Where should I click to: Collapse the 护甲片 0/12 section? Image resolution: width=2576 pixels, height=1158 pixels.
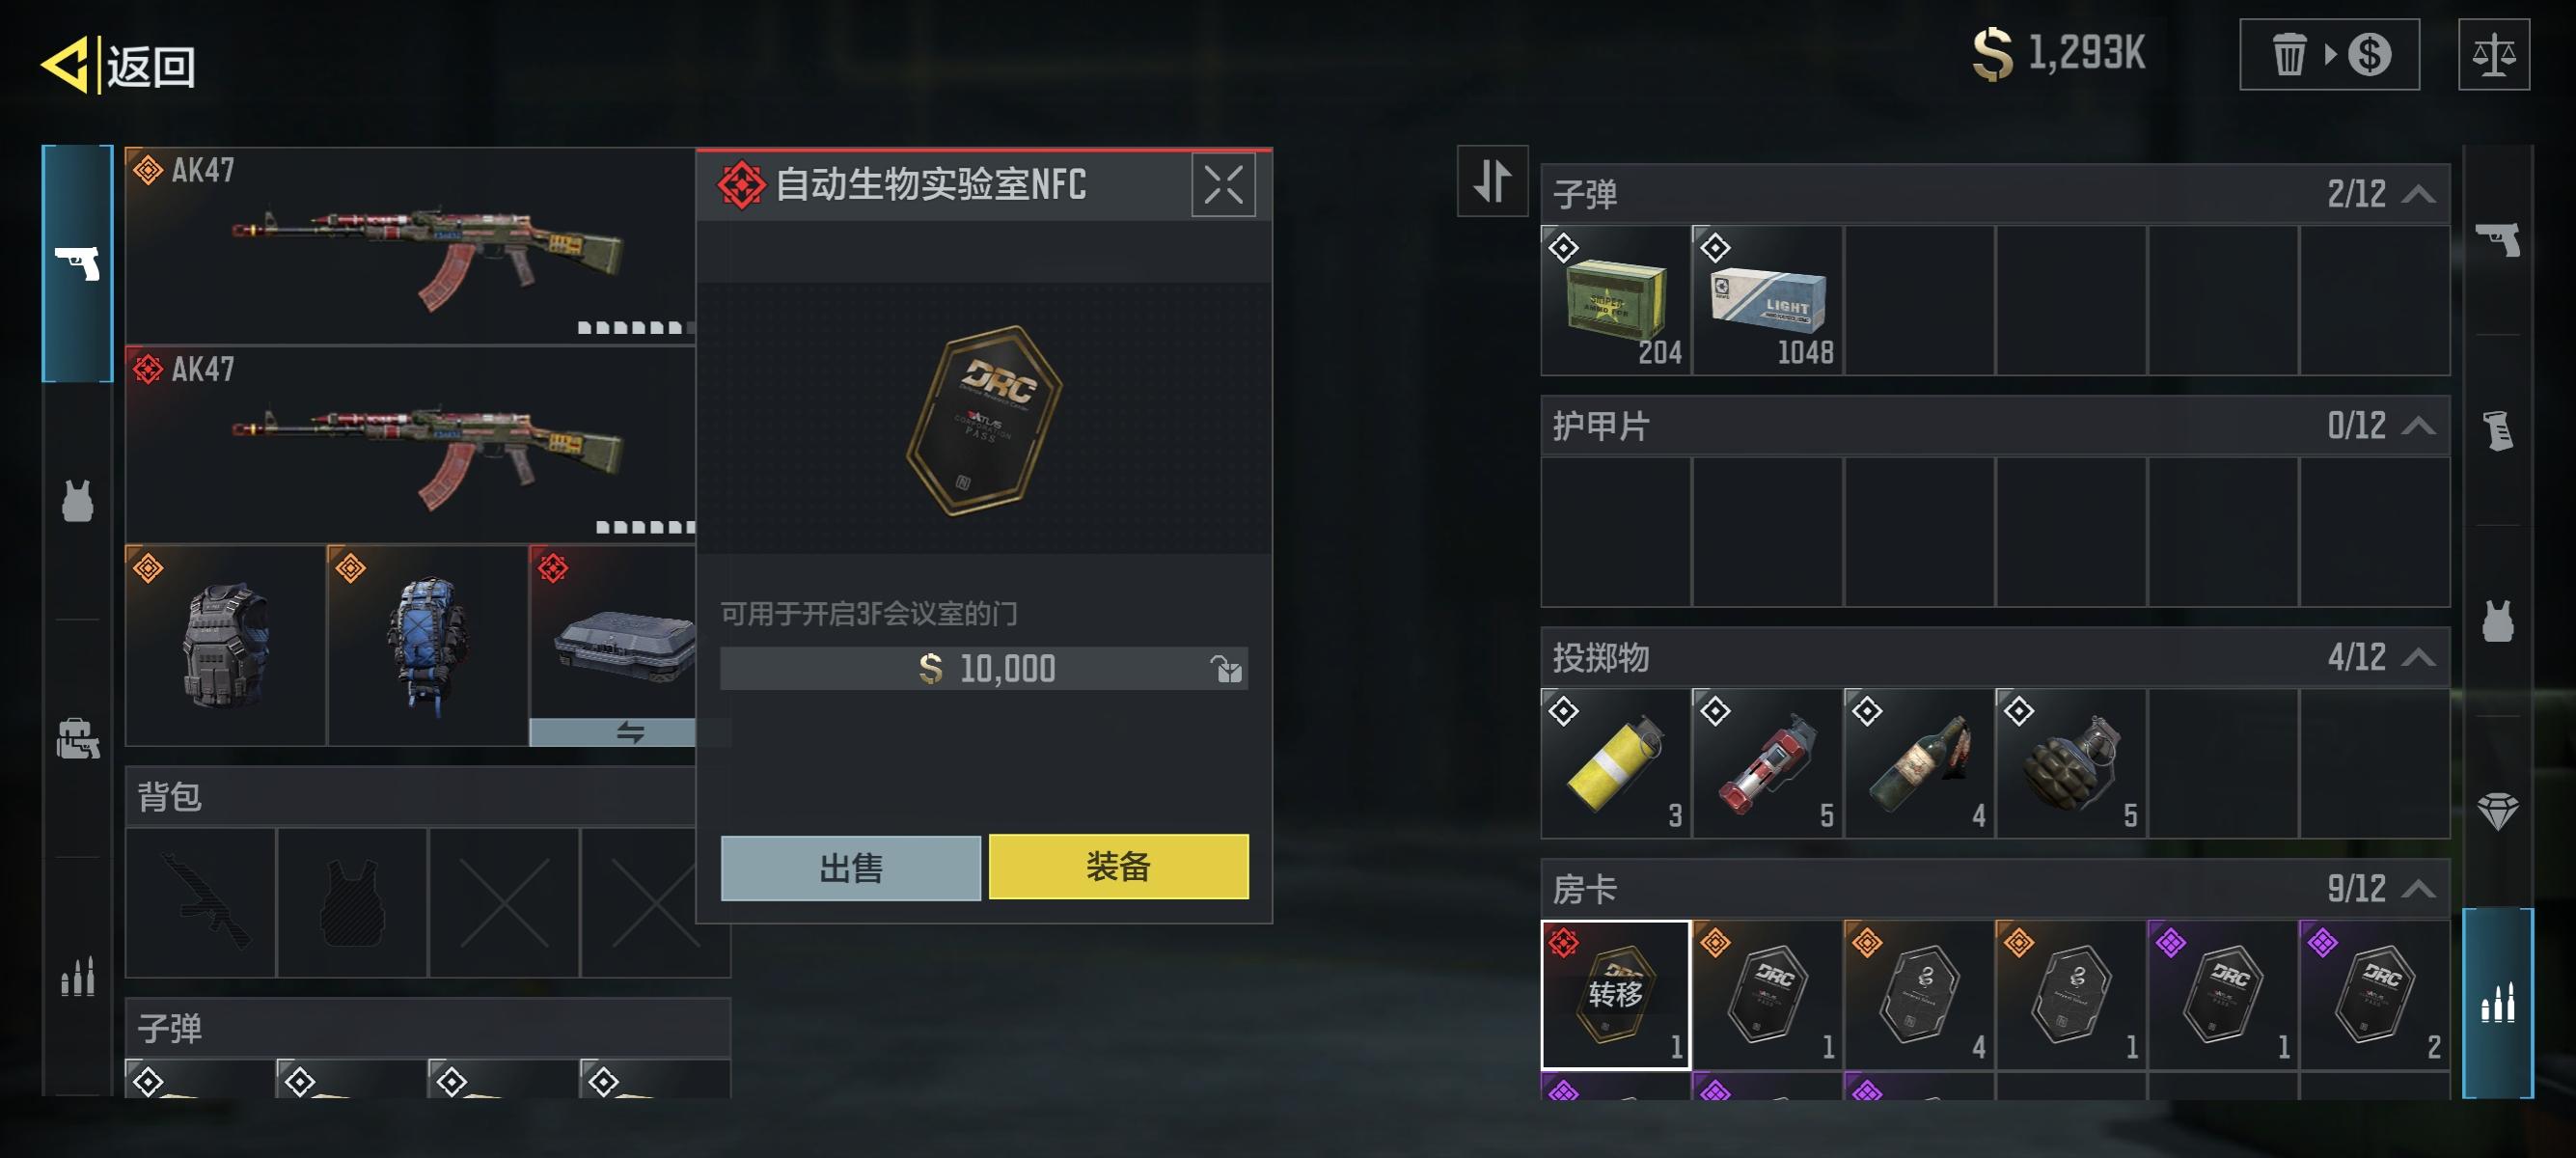pos(2417,426)
